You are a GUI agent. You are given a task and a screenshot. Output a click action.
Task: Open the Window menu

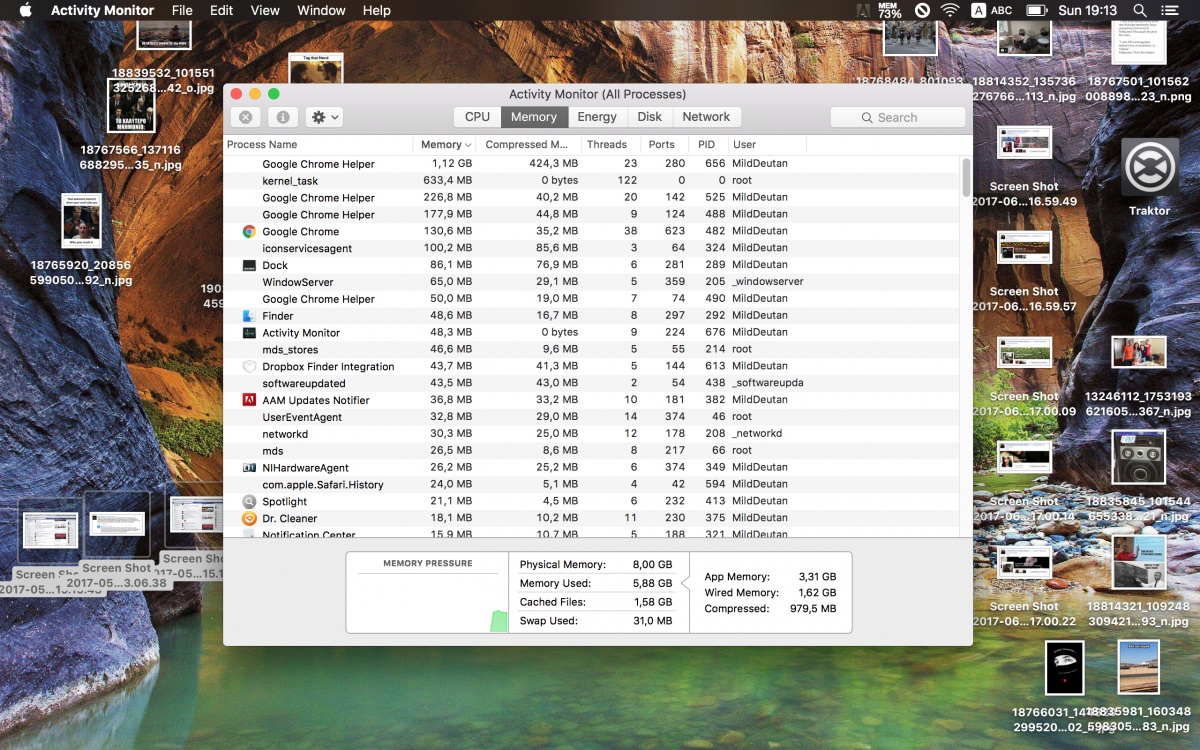pos(322,10)
